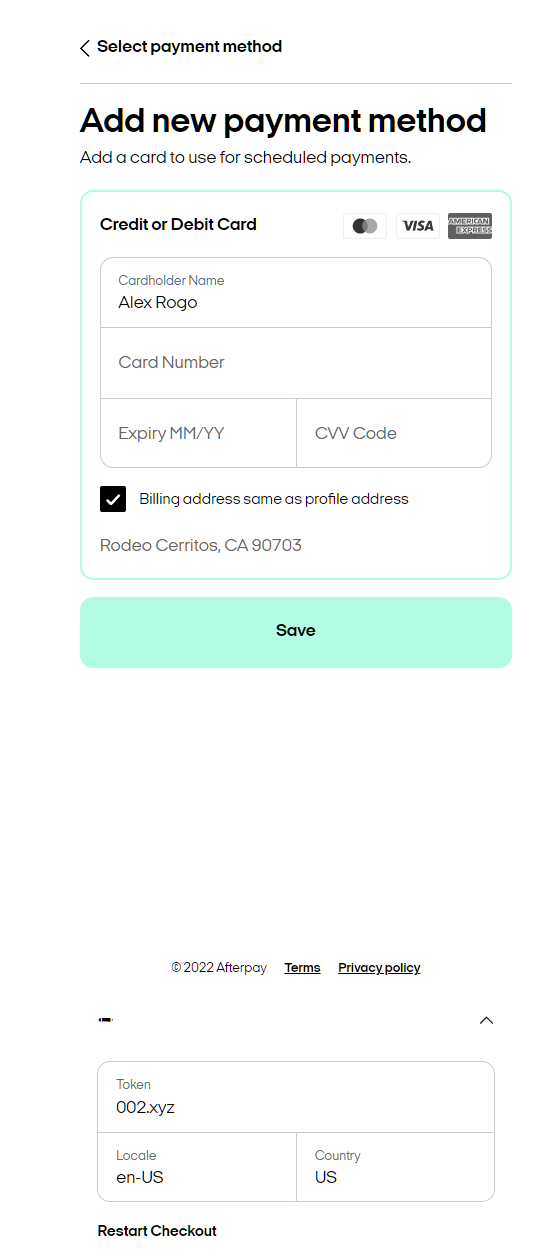Click the American Express logo icon
The width and height of the screenshot is (555, 1251).
coord(470,226)
